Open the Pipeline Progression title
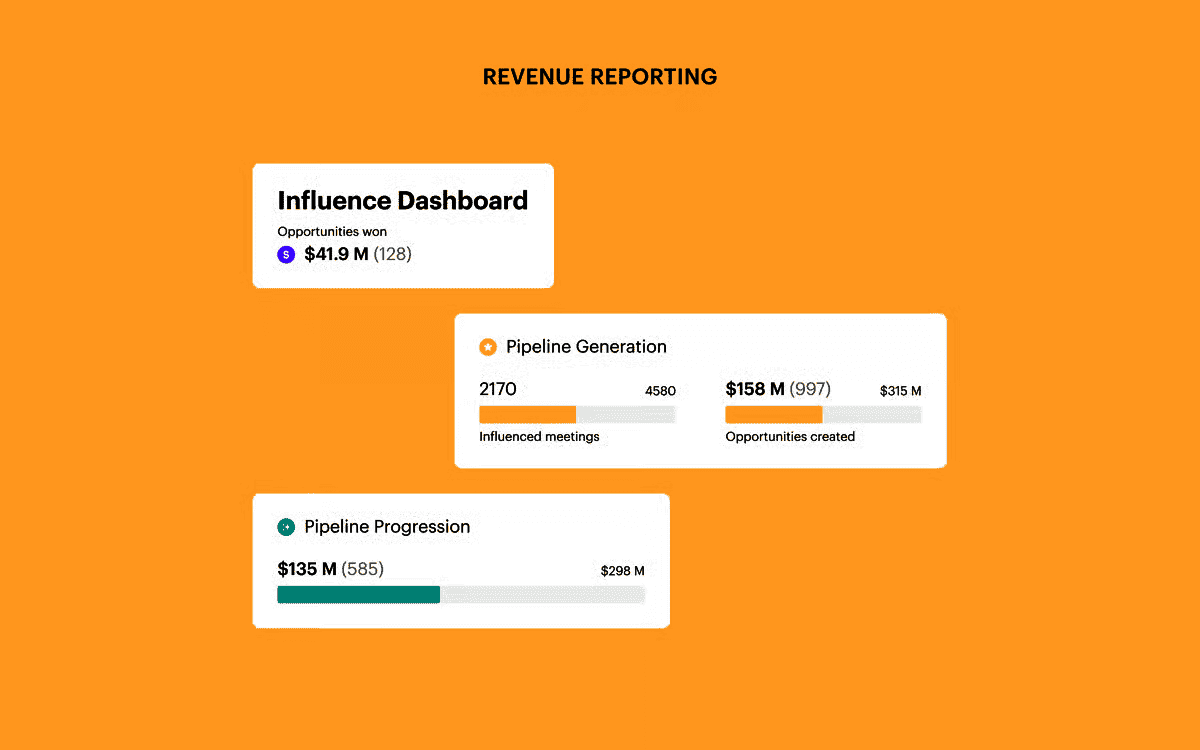The image size is (1200, 750). pyautogui.click(x=387, y=527)
